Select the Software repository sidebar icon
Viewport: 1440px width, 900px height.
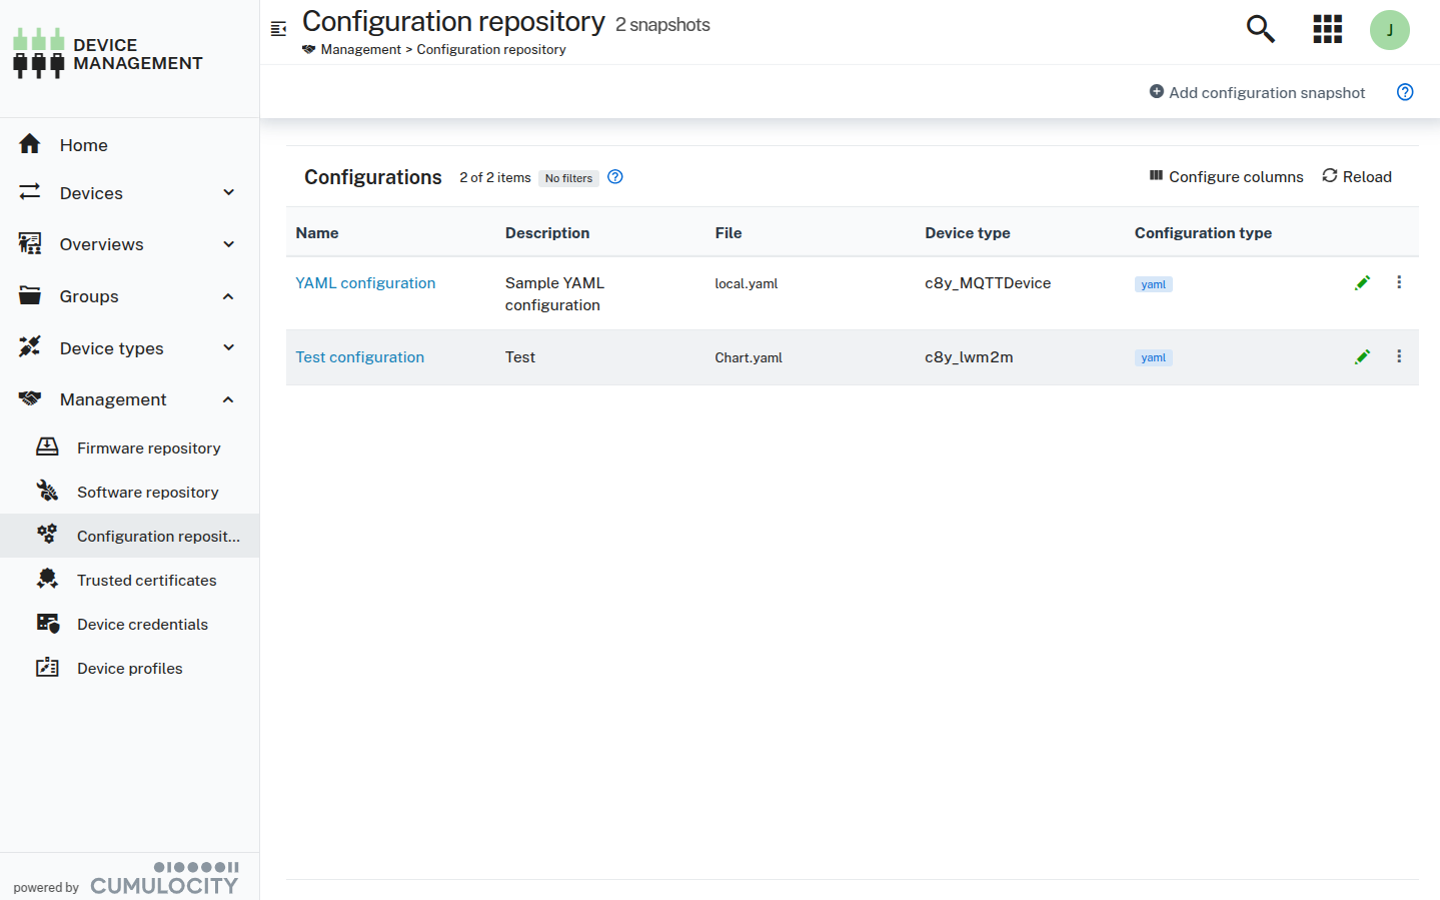(x=47, y=491)
